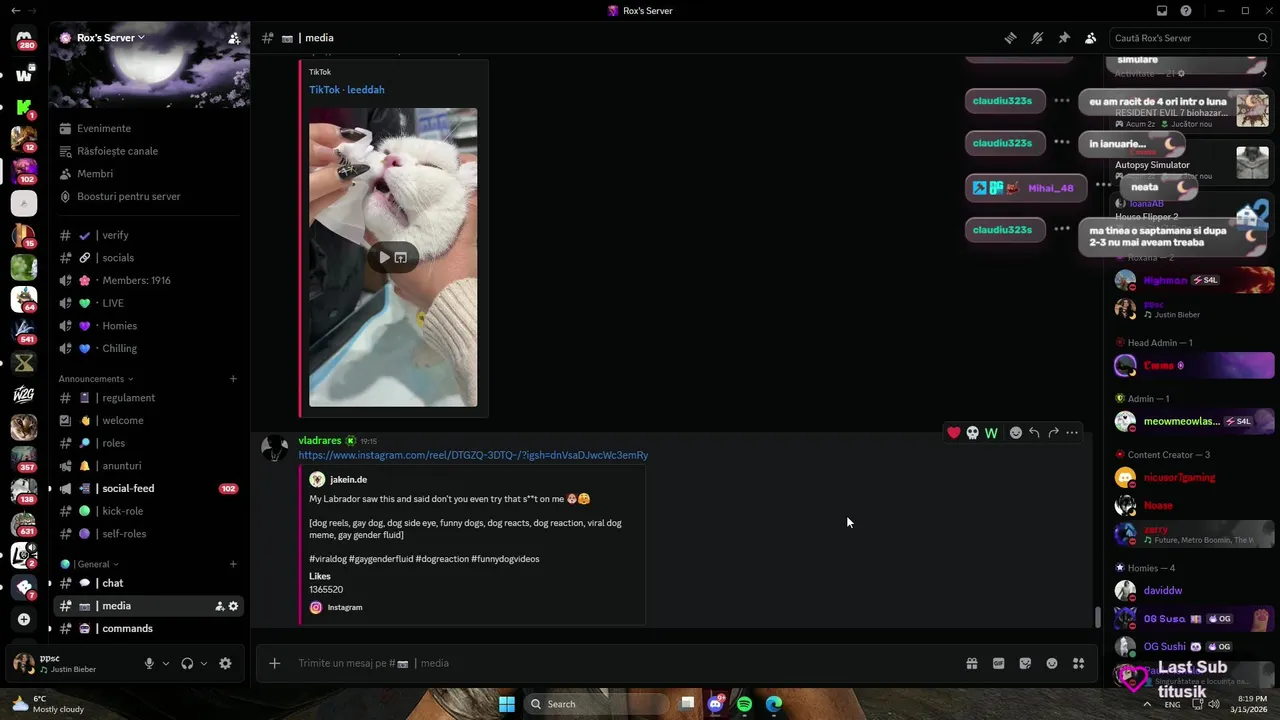This screenshot has width=1280, height=720.
Task: Add channel to Announcements category plus
Action: coord(233,379)
